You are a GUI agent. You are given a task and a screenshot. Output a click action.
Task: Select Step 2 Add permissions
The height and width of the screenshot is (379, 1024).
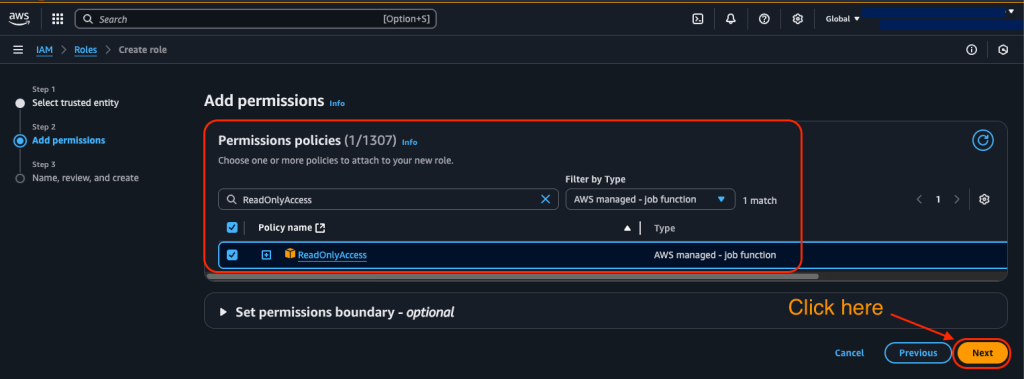point(69,140)
